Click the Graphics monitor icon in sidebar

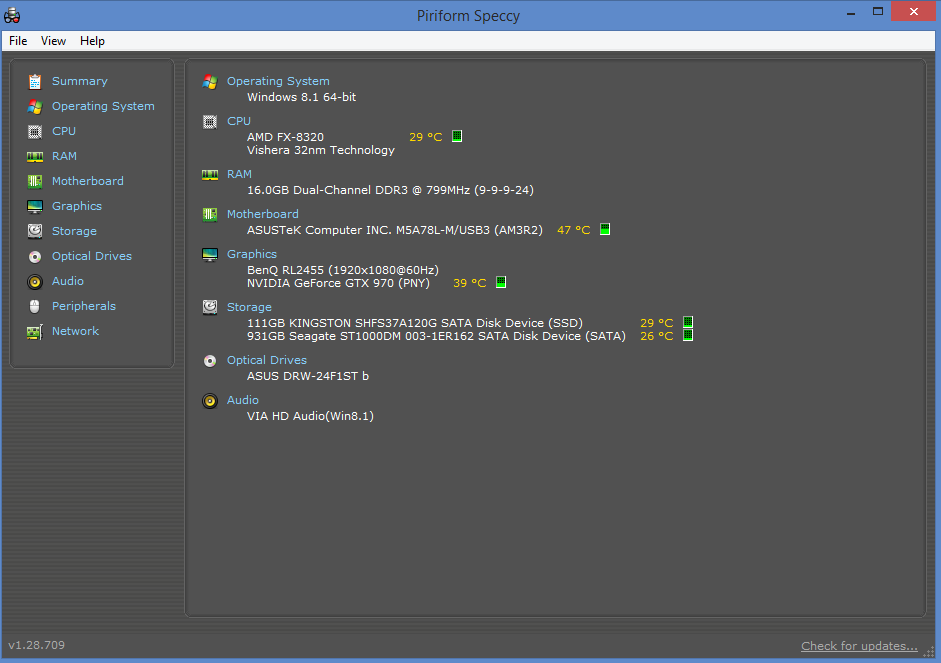coord(35,206)
